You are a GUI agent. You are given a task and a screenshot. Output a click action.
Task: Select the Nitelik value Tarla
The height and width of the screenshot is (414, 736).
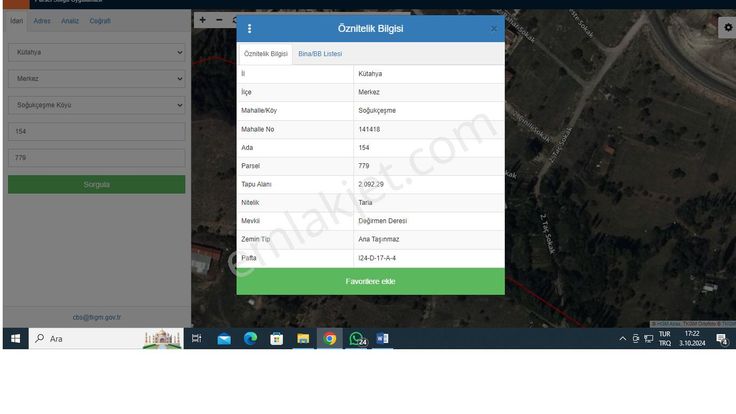[365, 203]
